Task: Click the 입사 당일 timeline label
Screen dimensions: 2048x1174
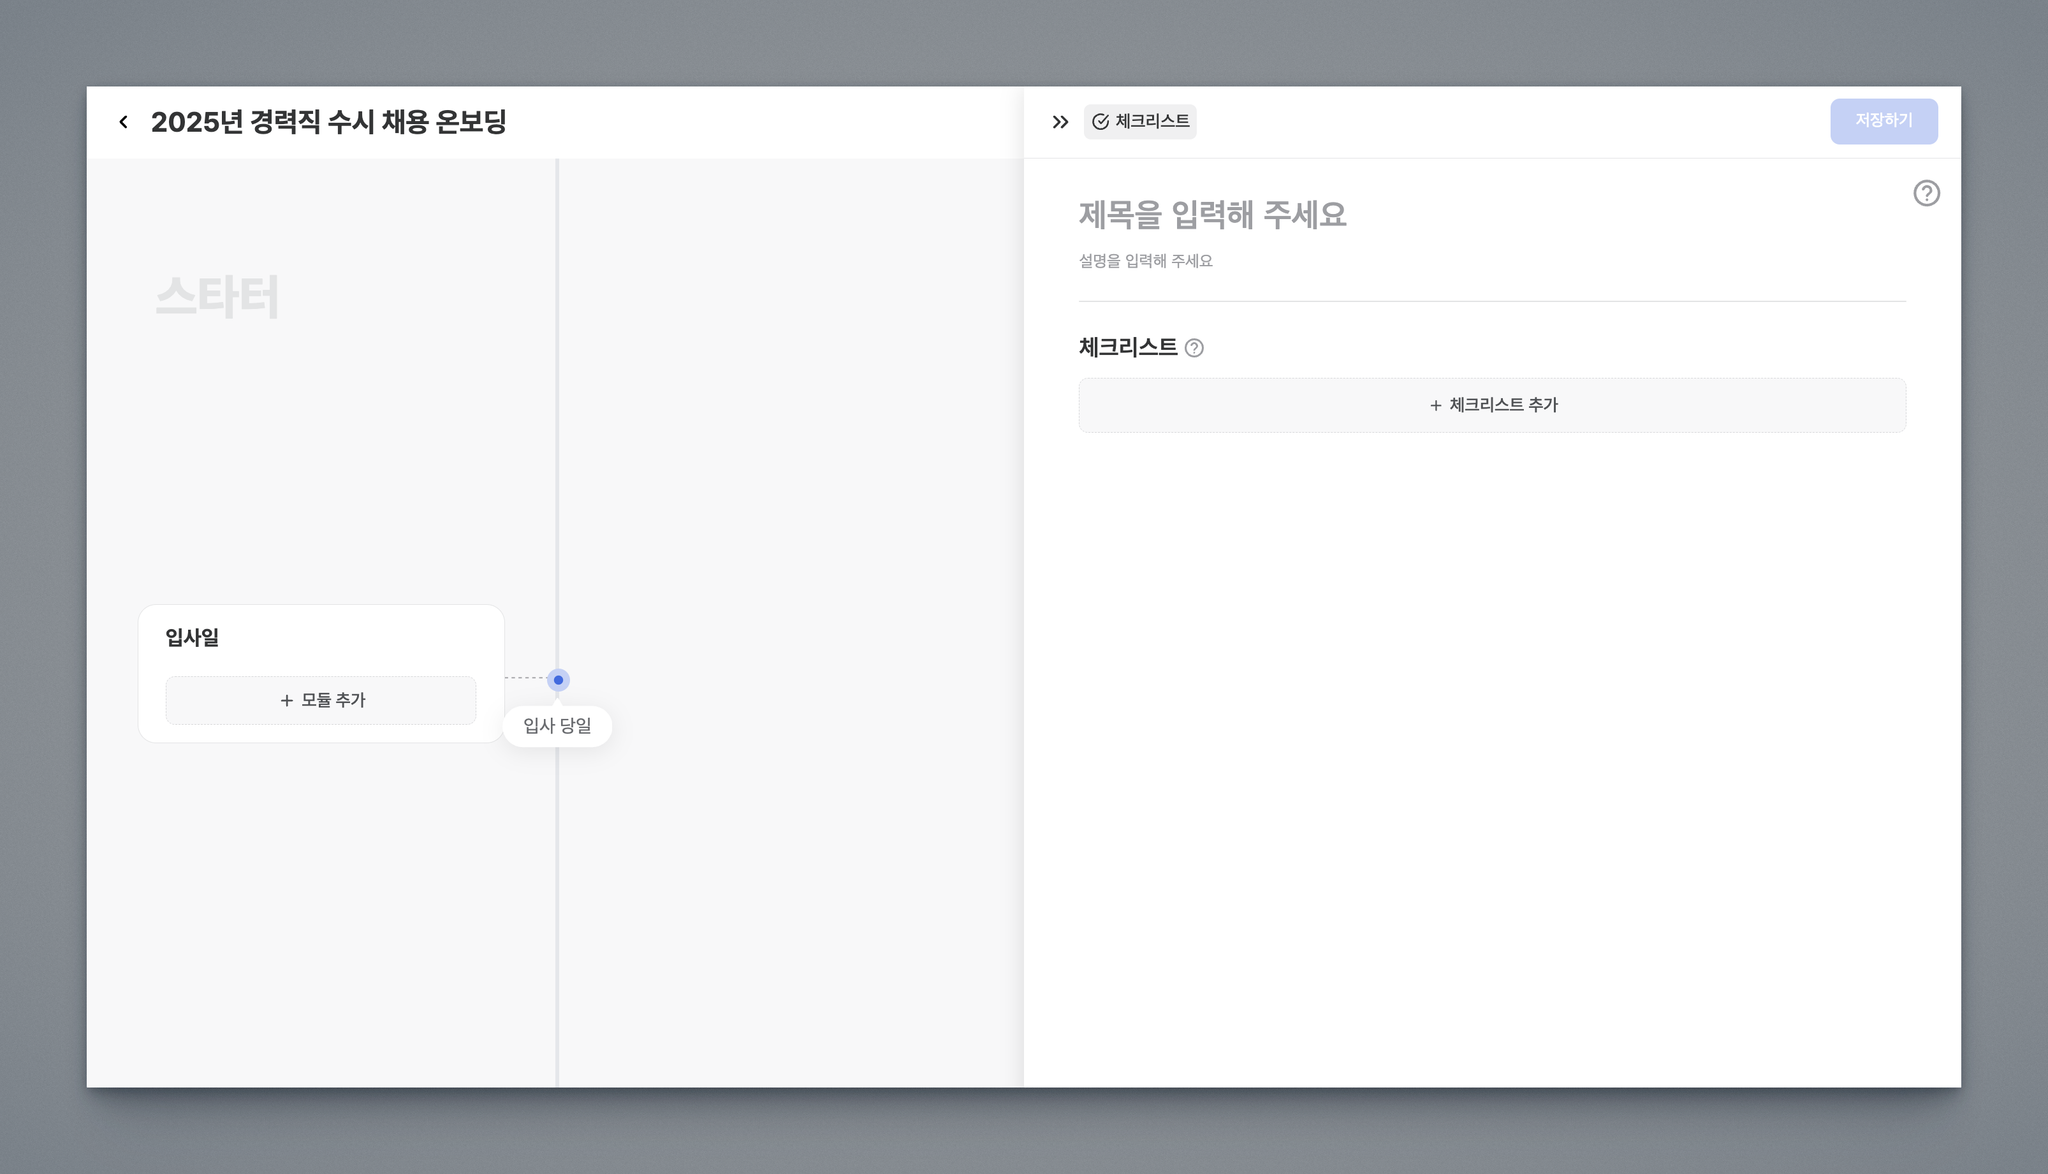Action: pos(557,726)
